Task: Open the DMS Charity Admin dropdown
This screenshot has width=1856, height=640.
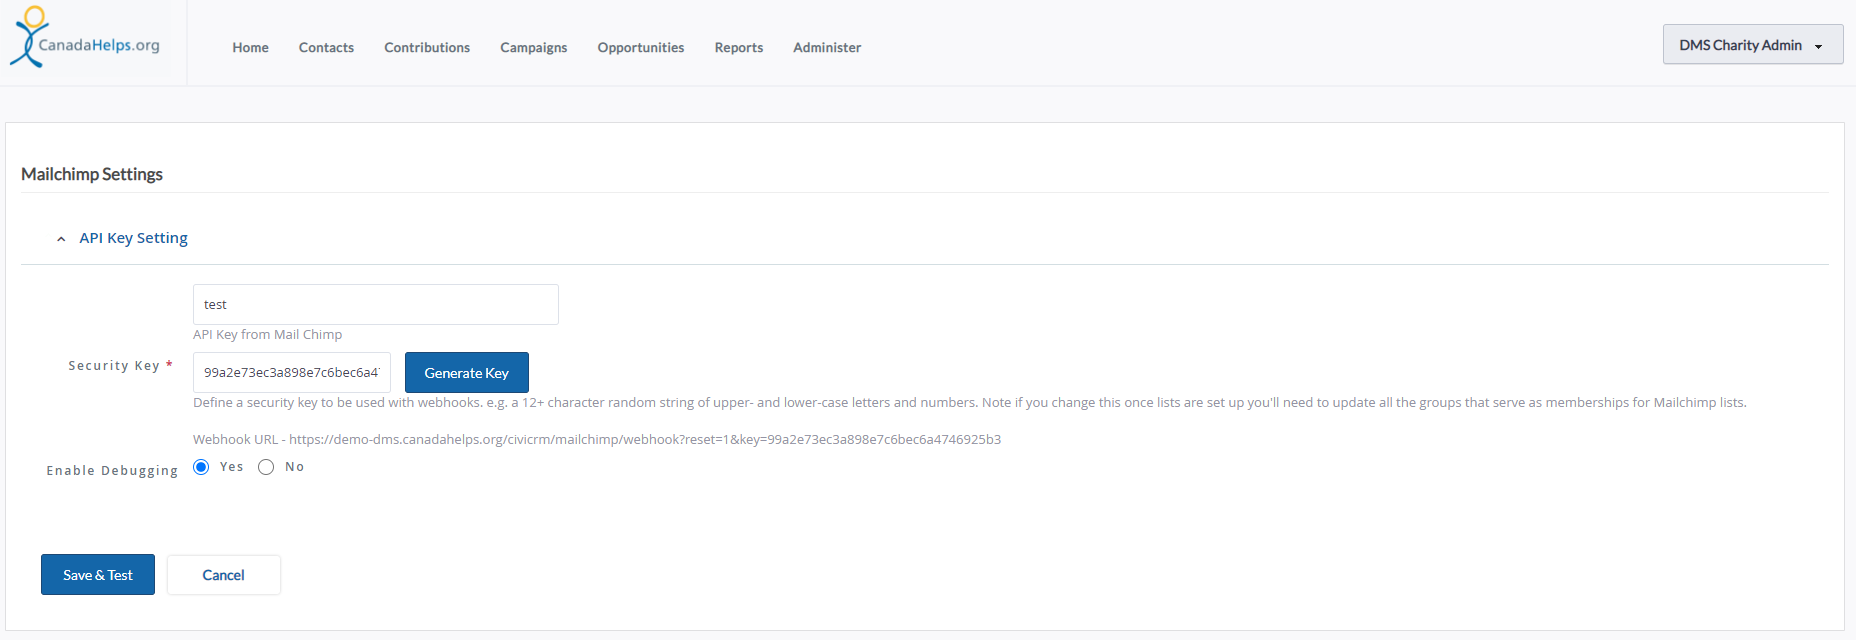Action: click(x=1752, y=45)
